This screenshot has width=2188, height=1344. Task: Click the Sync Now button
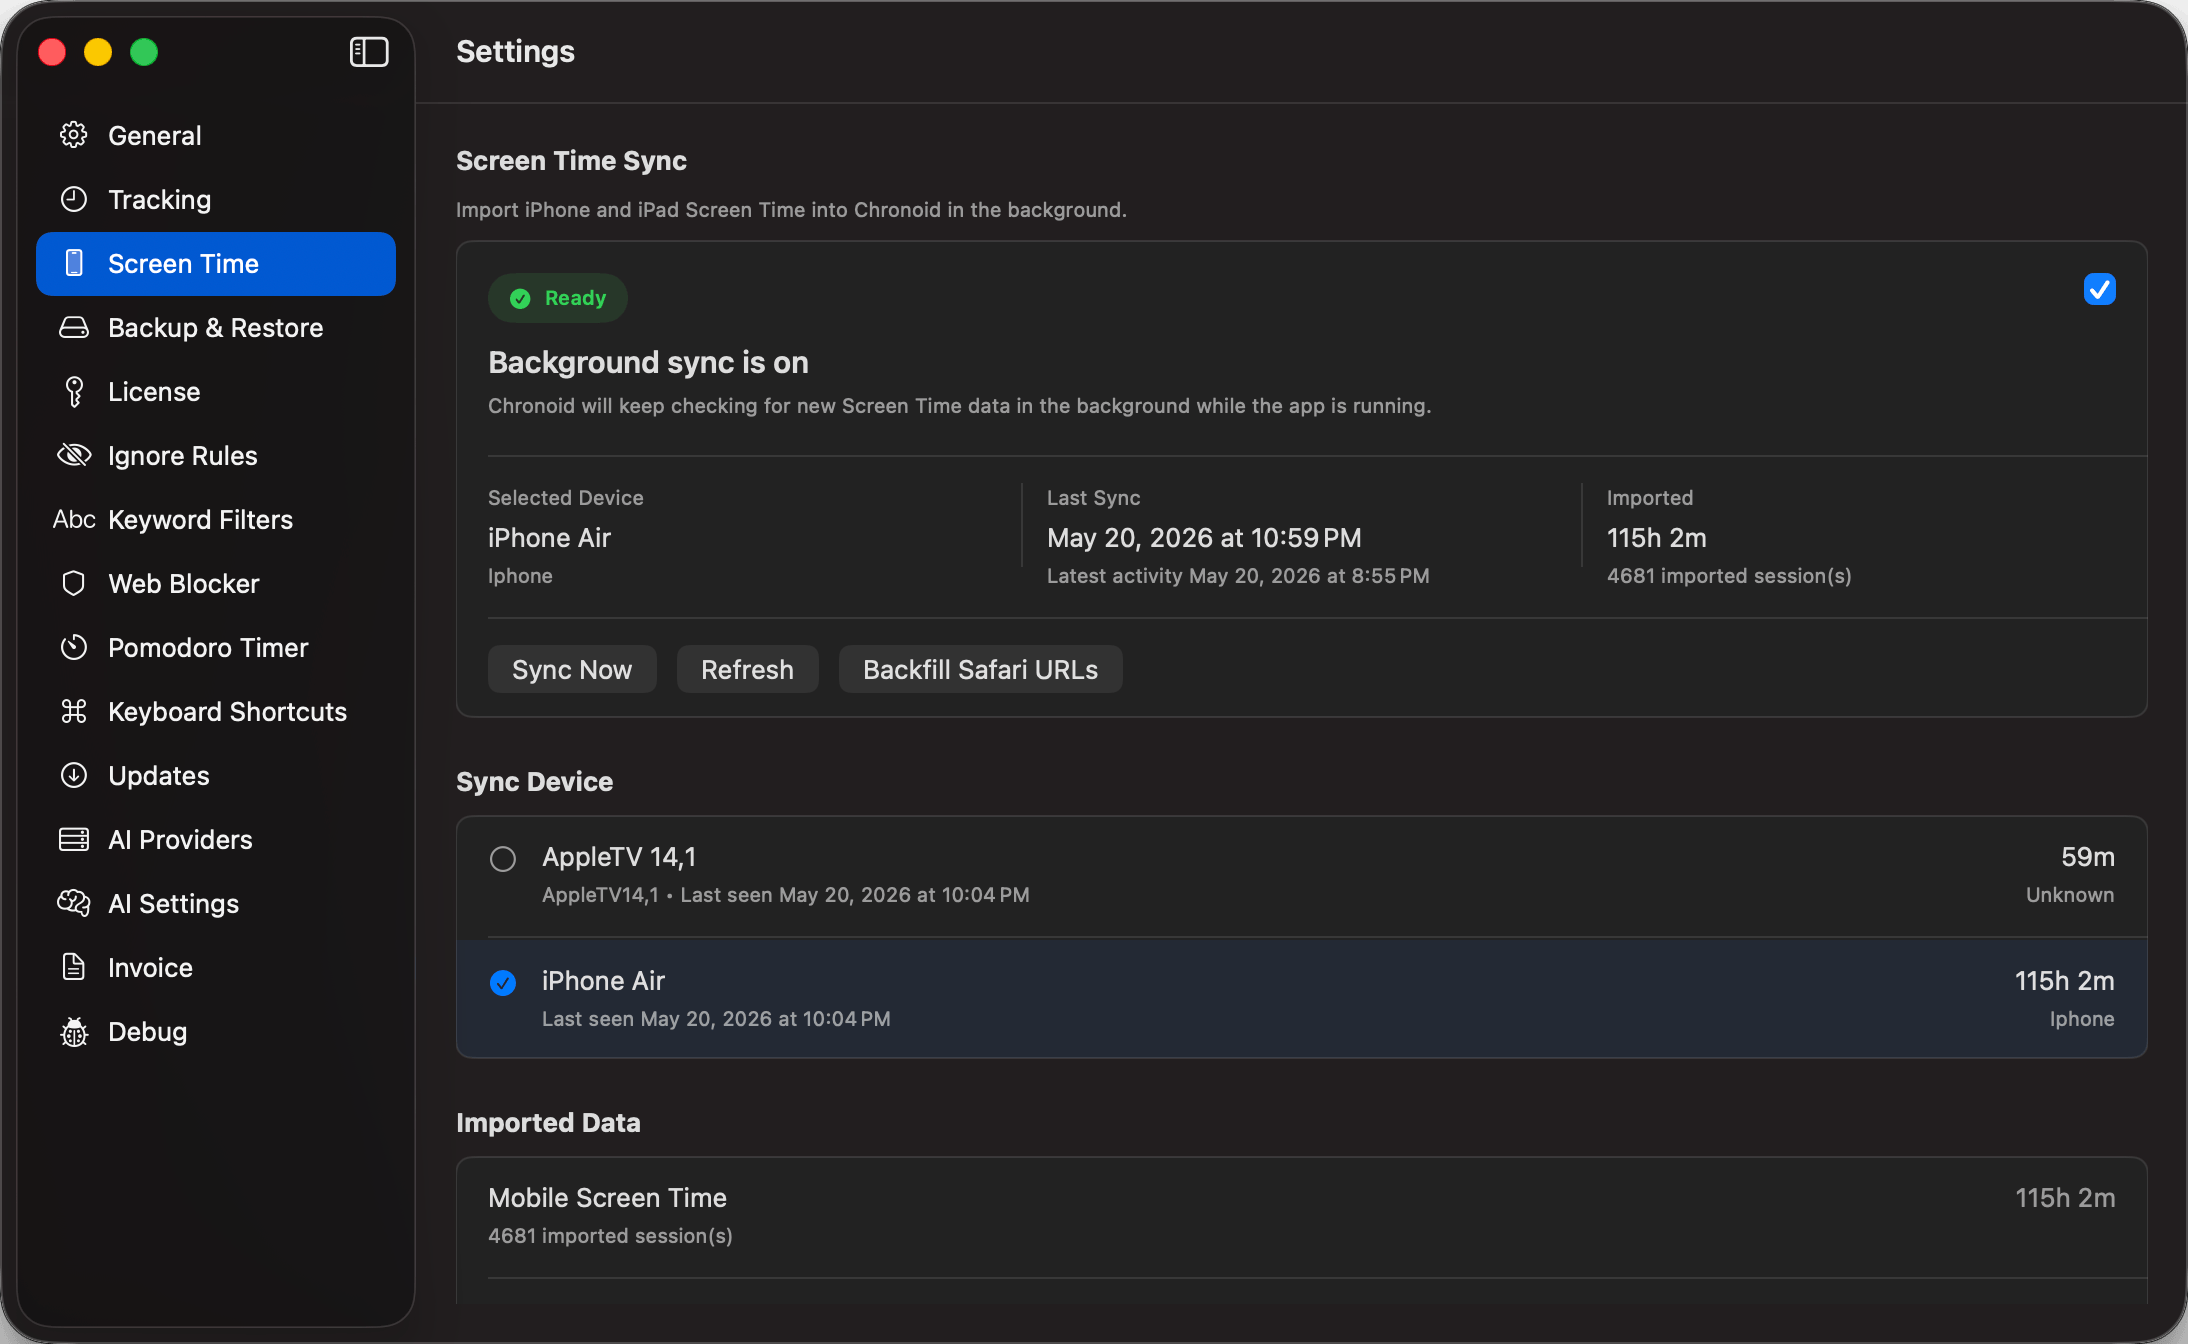(x=572, y=669)
